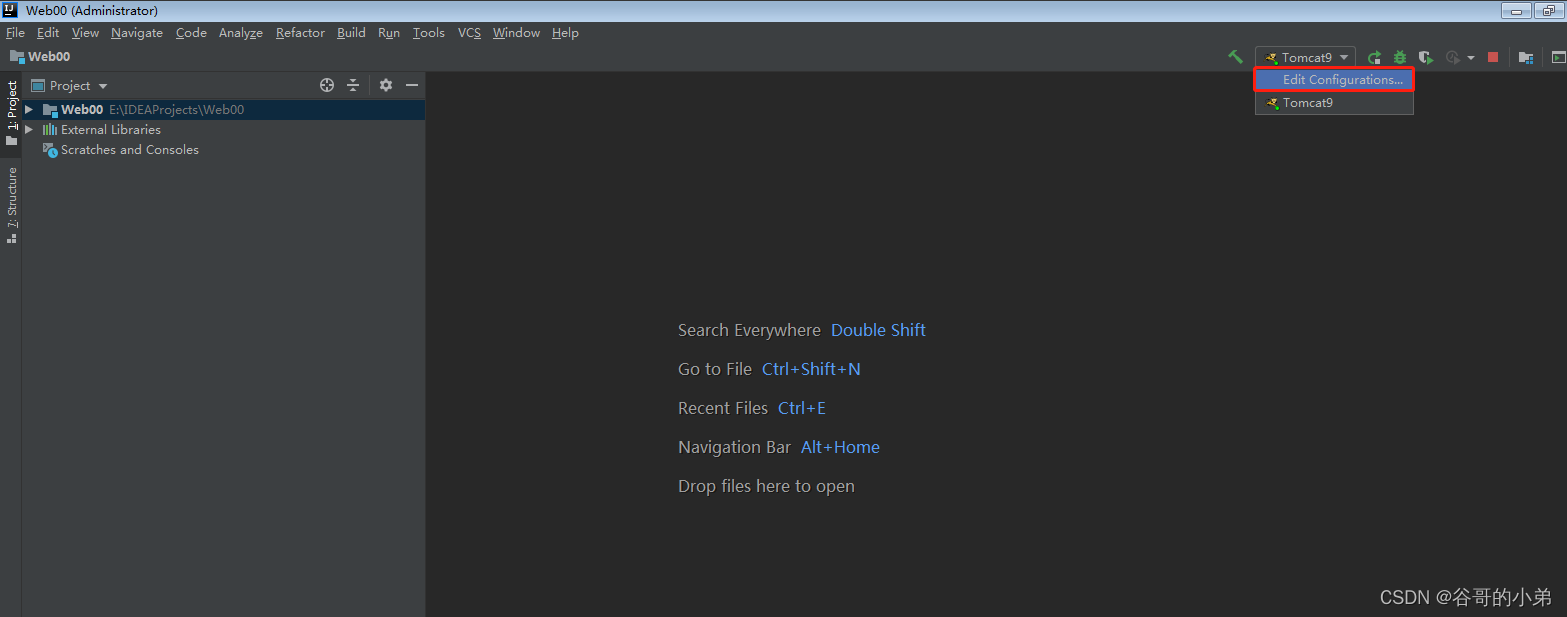Open the Build menu
Screen dimensions: 1567x617
(x=351, y=33)
